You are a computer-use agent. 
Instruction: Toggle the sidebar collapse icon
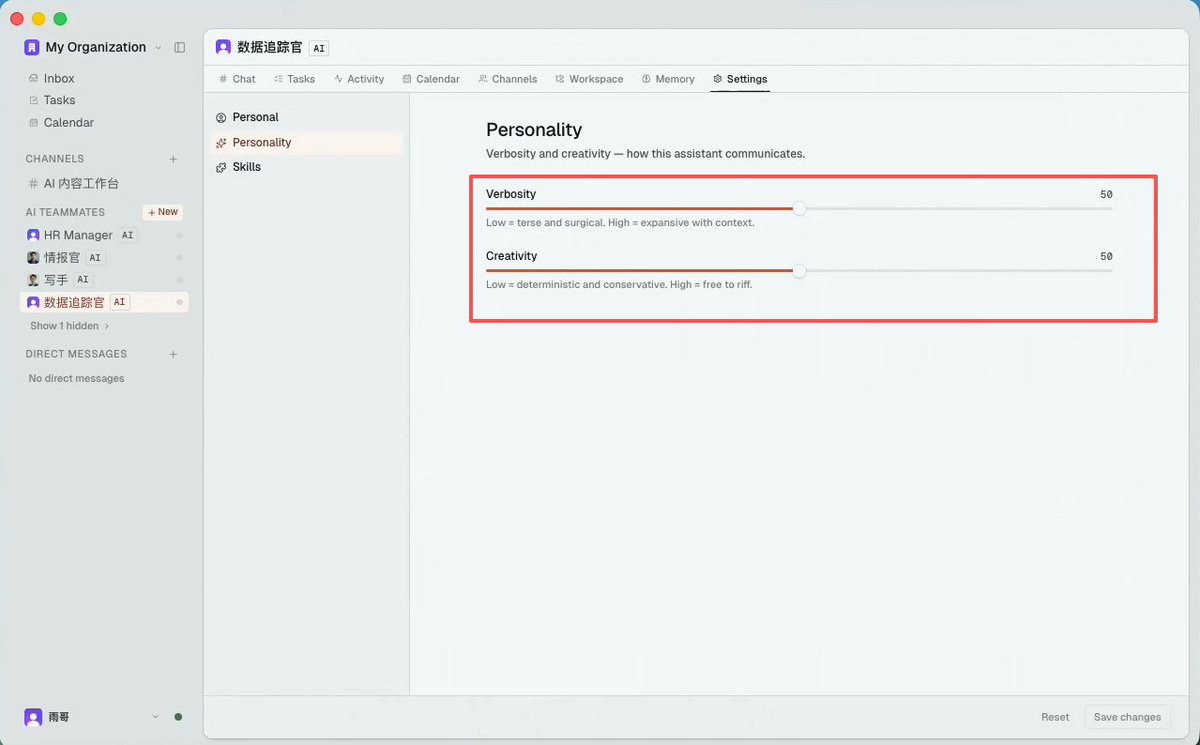pos(180,47)
